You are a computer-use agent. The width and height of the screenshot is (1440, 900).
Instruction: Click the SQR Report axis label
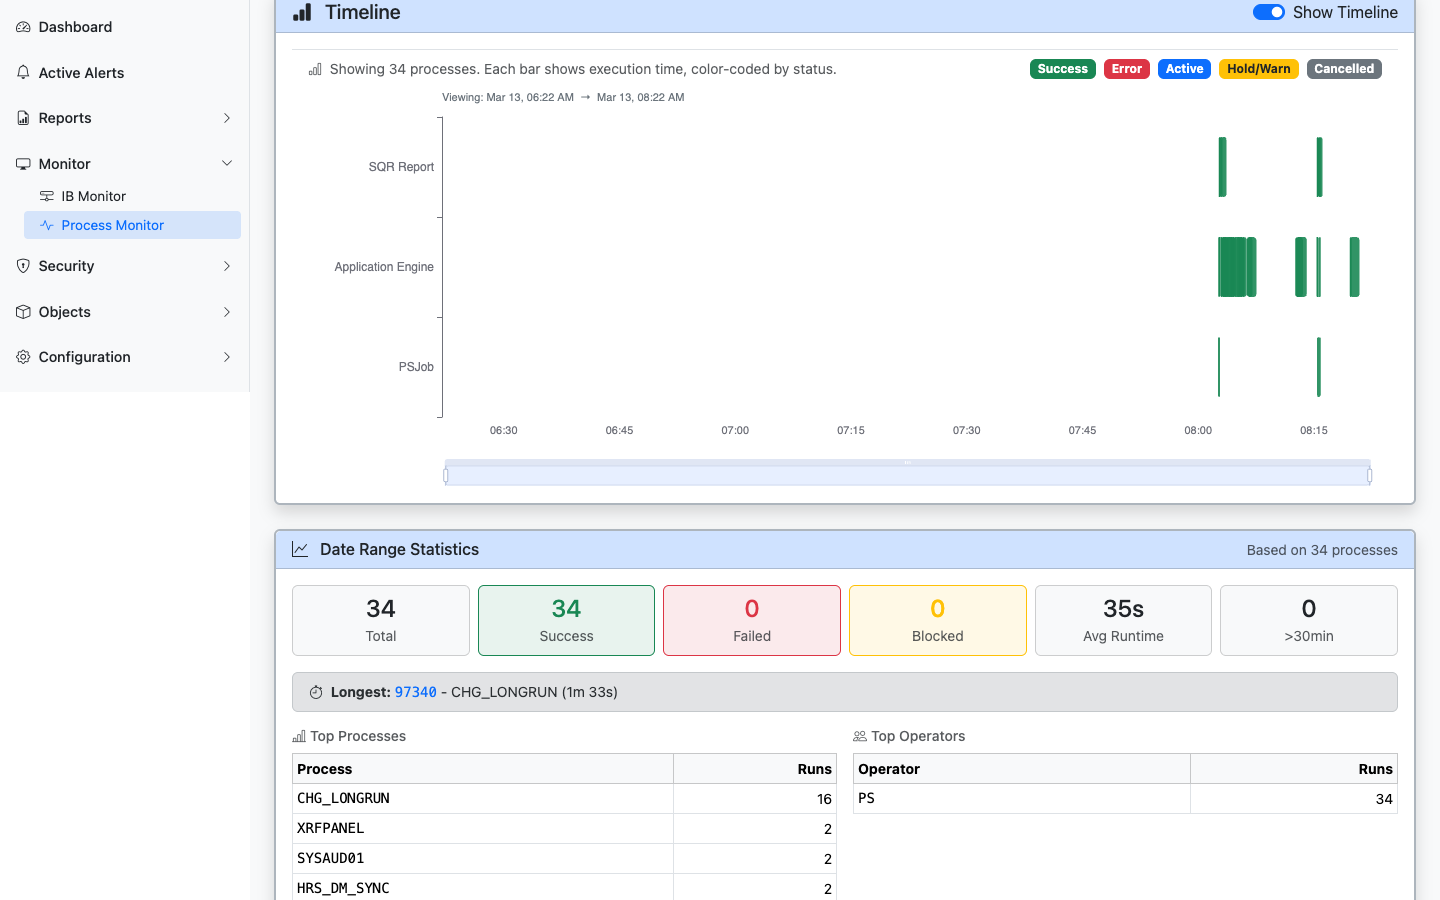pyautogui.click(x=401, y=167)
